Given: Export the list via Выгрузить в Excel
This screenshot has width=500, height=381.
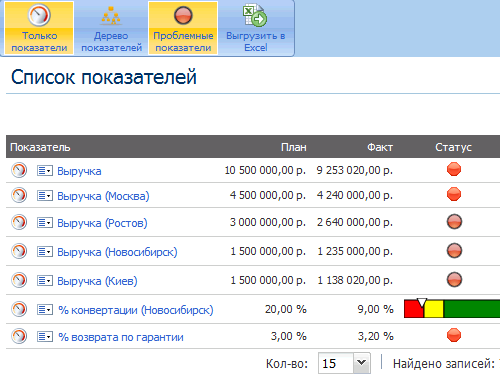Looking at the screenshot, I should tap(256, 28).
